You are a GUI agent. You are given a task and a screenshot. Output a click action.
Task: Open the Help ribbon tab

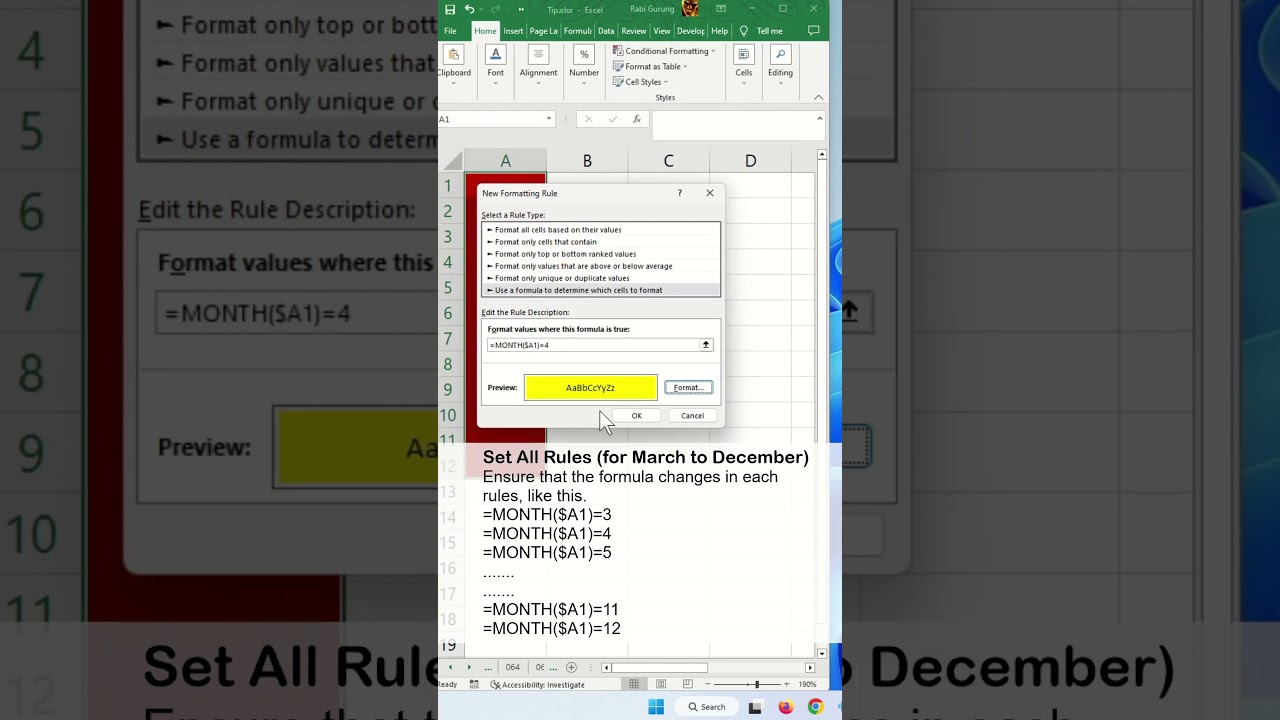tap(720, 31)
